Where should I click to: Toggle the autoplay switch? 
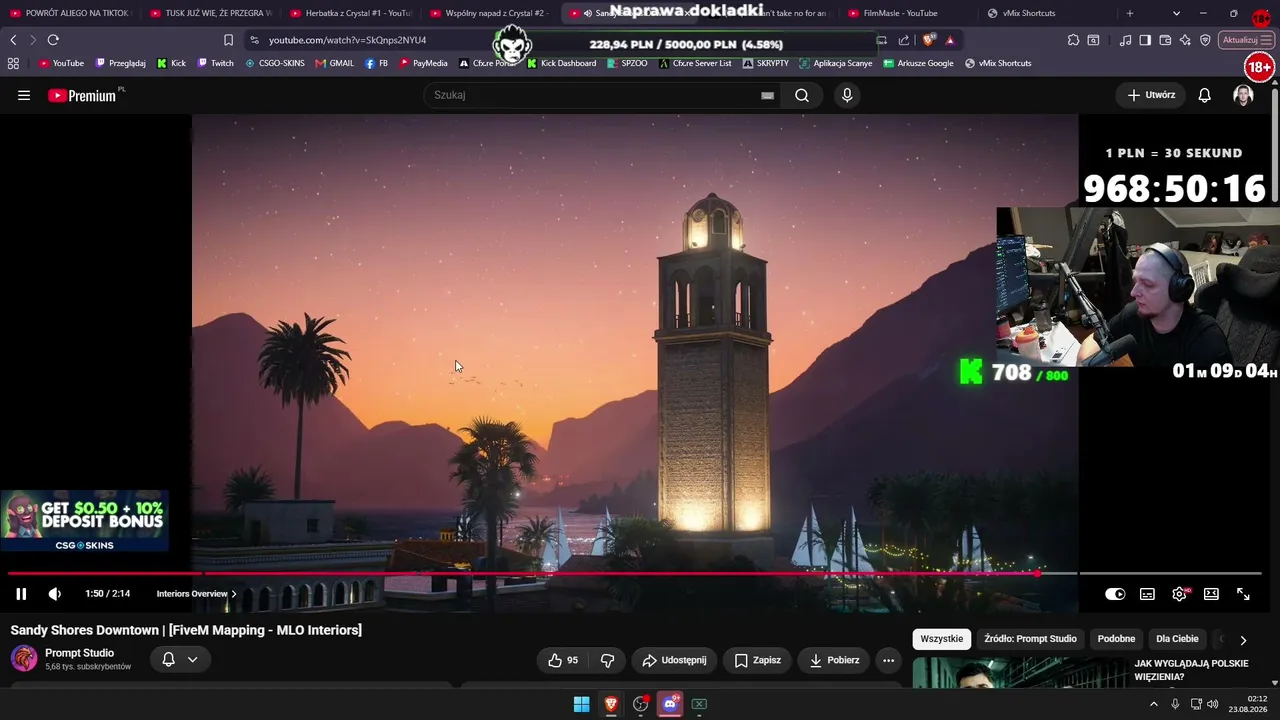click(1115, 594)
